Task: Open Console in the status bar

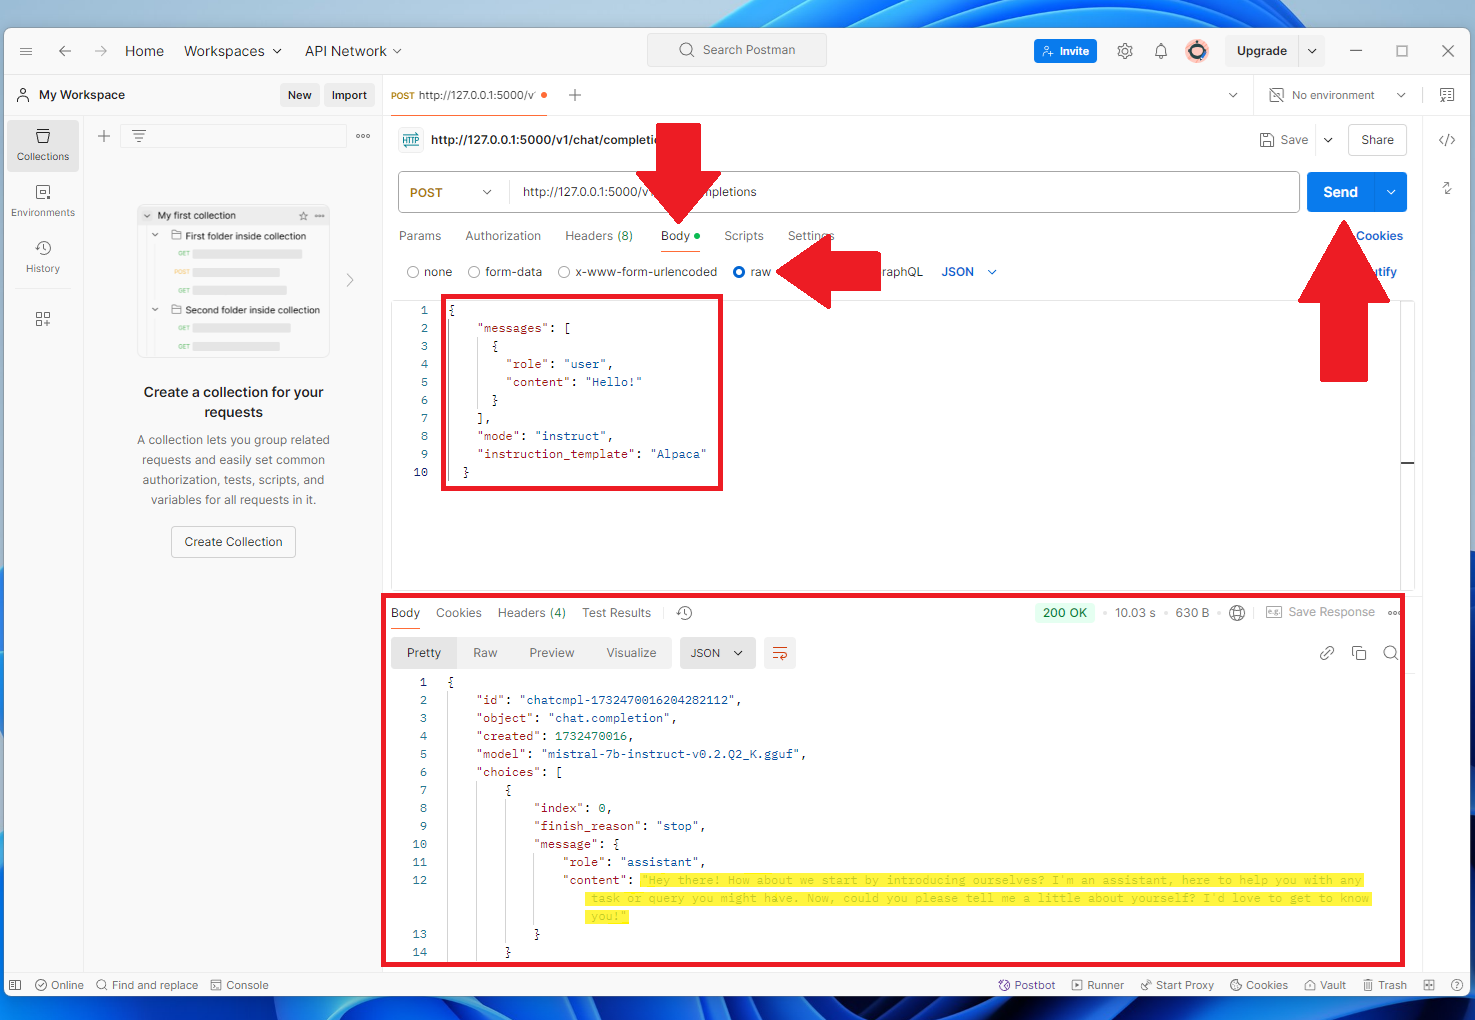Action: point(240,985)
